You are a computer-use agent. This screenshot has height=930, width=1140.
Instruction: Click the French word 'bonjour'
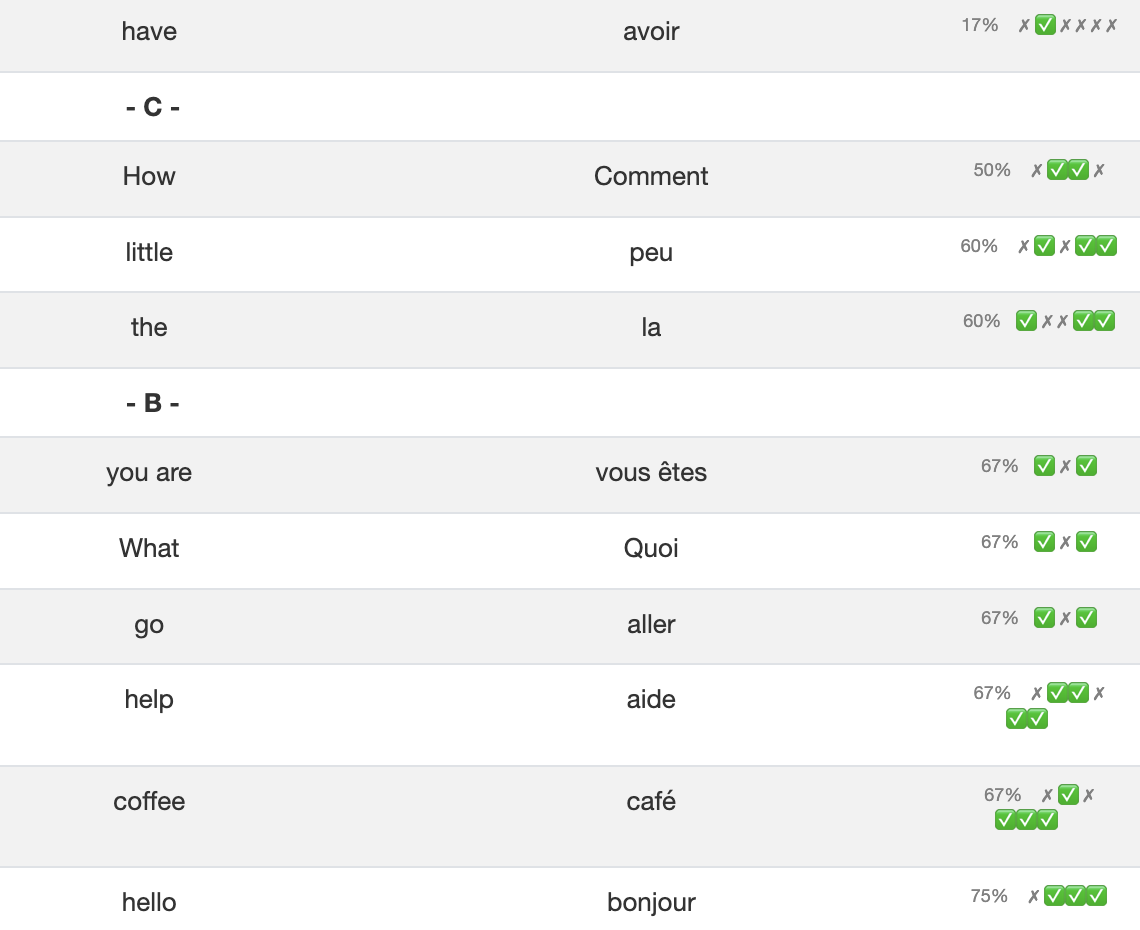(x=651, y=902)
